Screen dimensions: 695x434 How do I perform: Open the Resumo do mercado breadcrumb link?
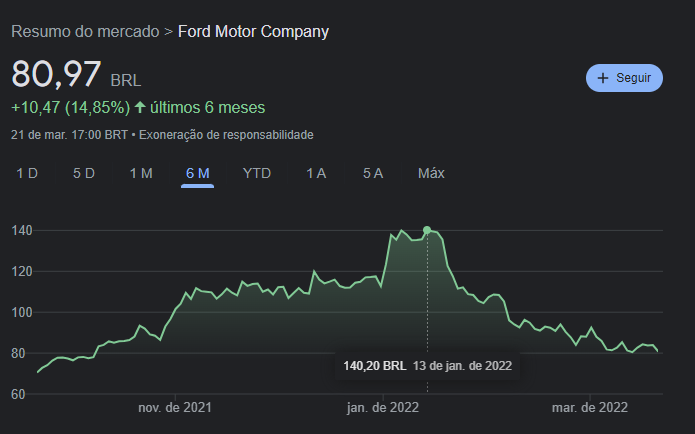[85, 31]
